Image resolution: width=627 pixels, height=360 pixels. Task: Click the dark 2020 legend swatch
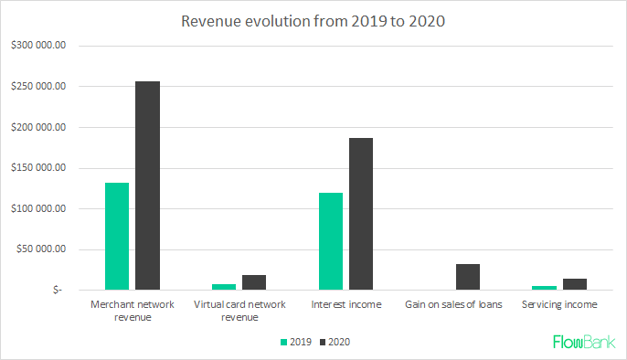click(x=323, y=342)
